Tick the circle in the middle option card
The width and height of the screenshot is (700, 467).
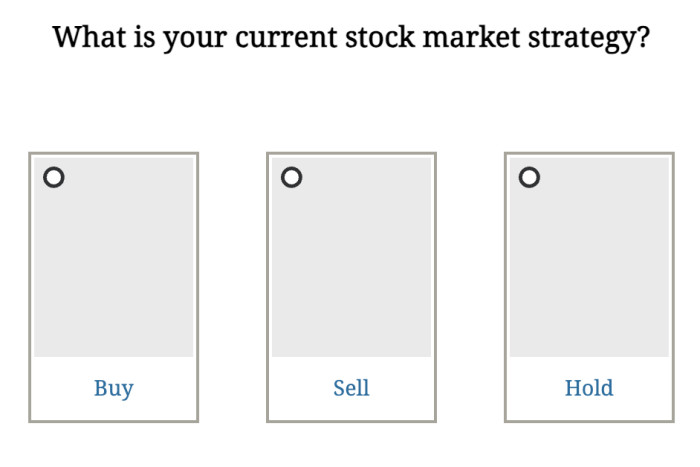tap(291, 177)
